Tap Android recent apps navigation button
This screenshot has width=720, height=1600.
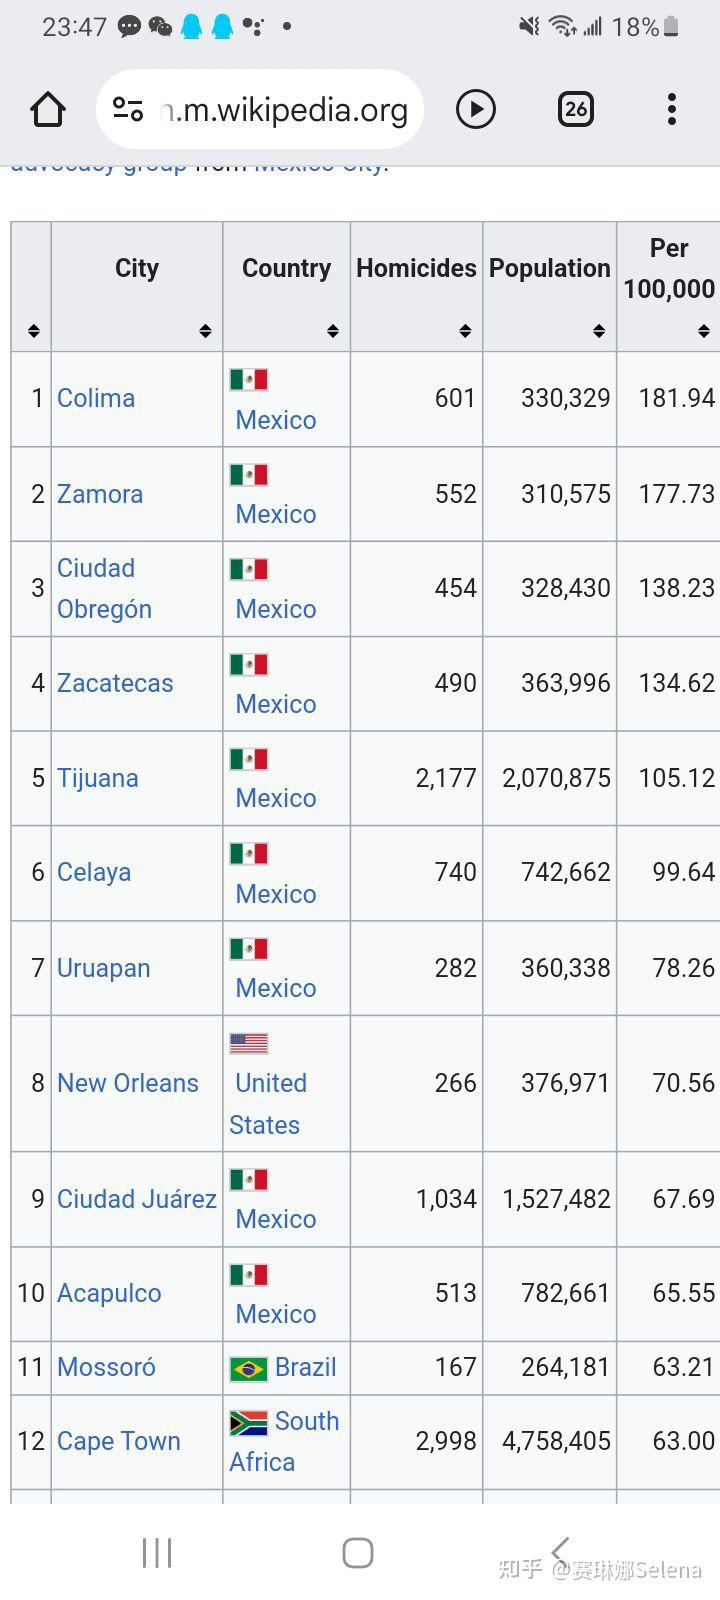[157, 1552]
